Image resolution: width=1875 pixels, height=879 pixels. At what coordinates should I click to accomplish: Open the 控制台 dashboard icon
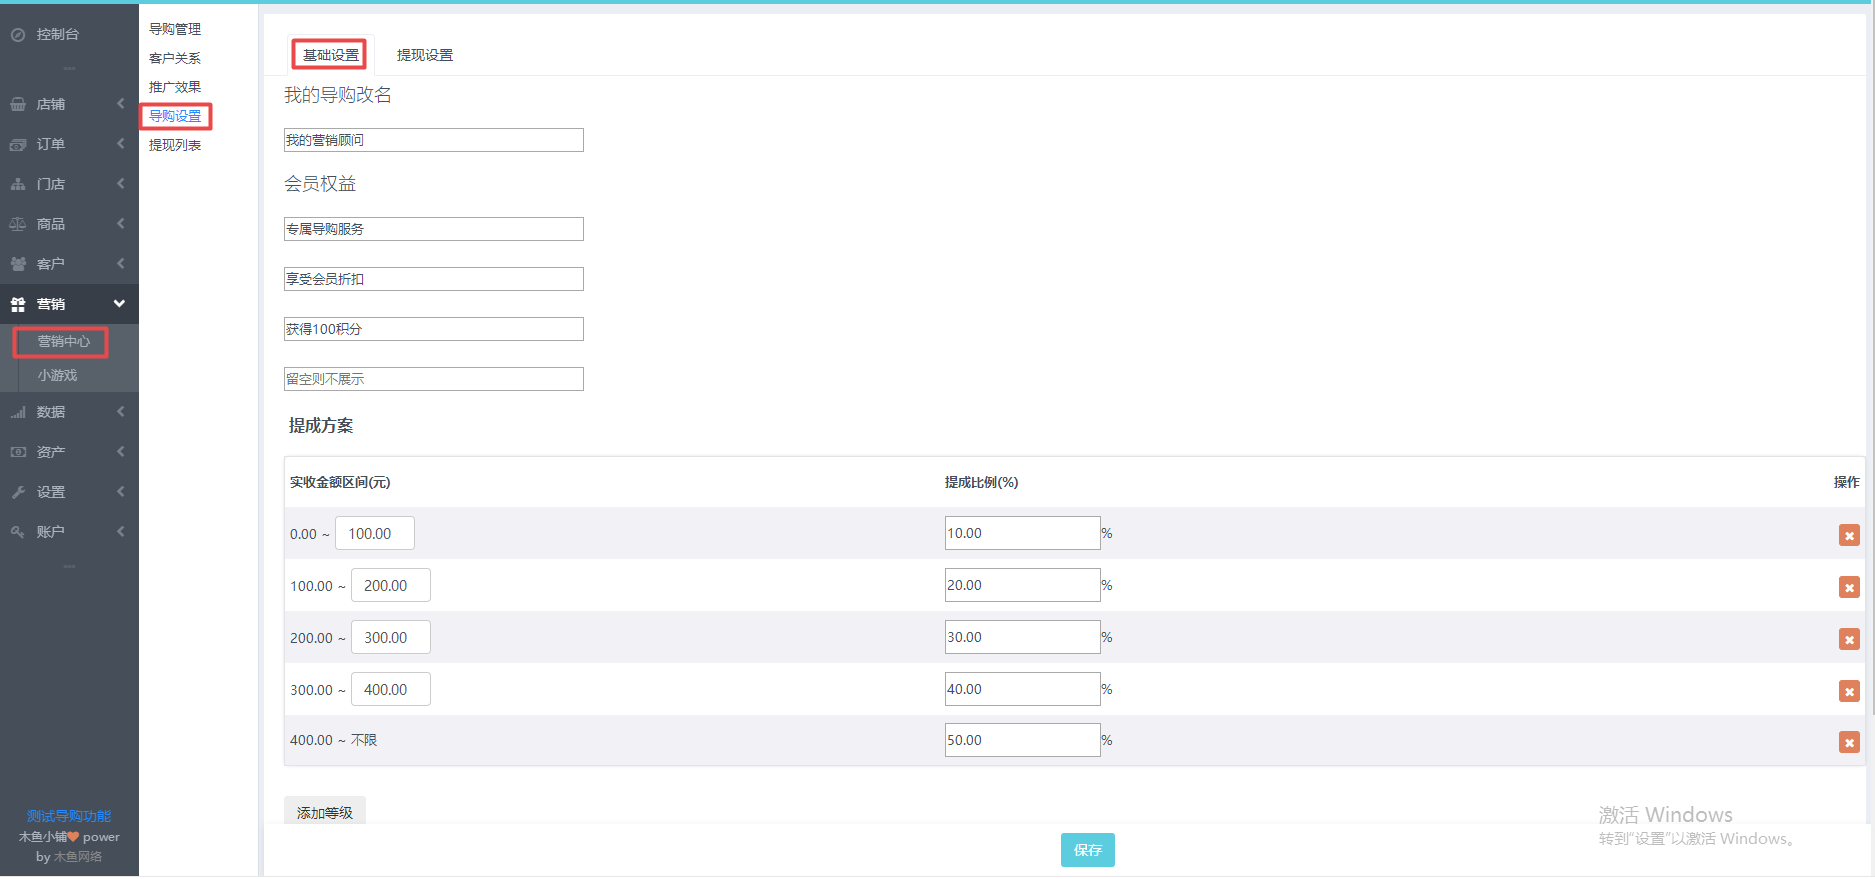click(x=18, y=34)
